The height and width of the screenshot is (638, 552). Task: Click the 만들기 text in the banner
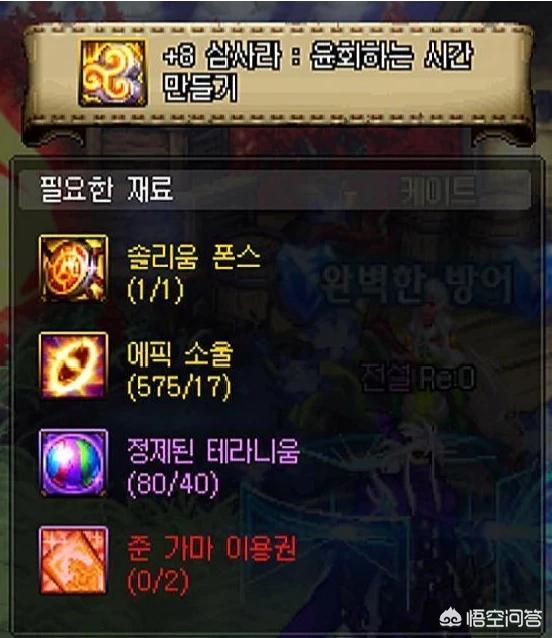click(200, 88)
